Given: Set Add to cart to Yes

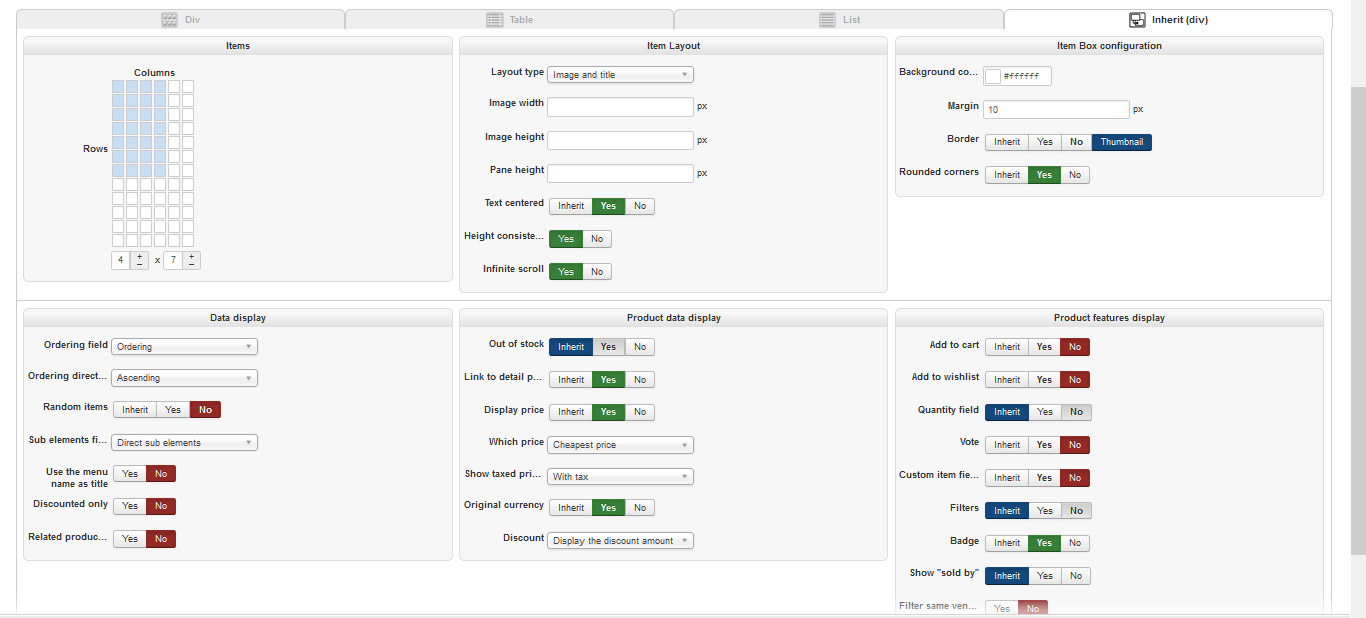Looking at the screenshot, I should 1044,347.
